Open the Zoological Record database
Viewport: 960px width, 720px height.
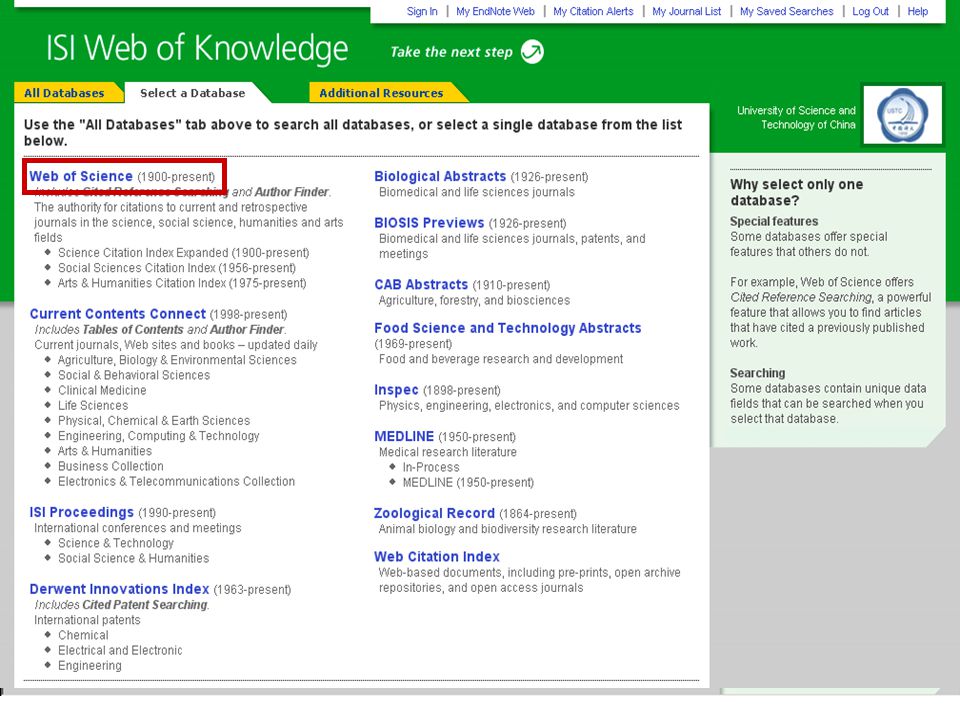click(434, 513)
